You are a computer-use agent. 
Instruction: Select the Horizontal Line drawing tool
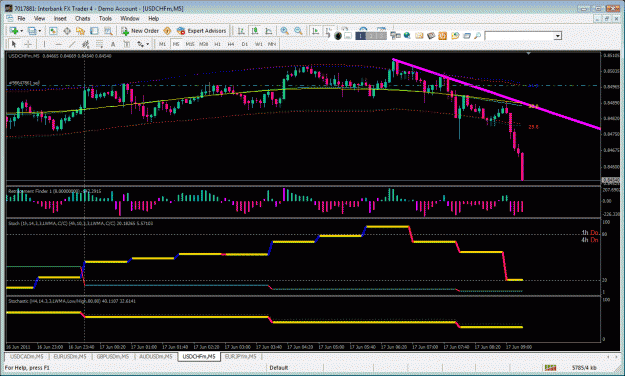coord(58,44)
